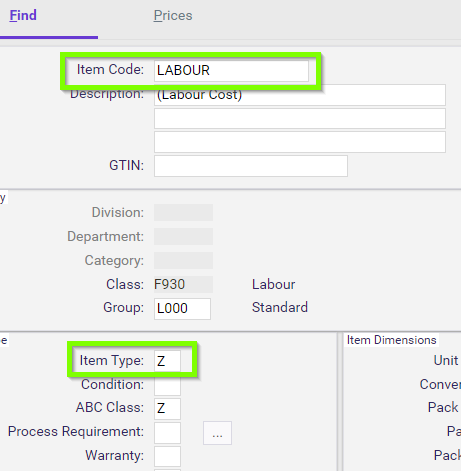Click the third description line field
Screen dimensions: 461x471
(x=300, y=142)
